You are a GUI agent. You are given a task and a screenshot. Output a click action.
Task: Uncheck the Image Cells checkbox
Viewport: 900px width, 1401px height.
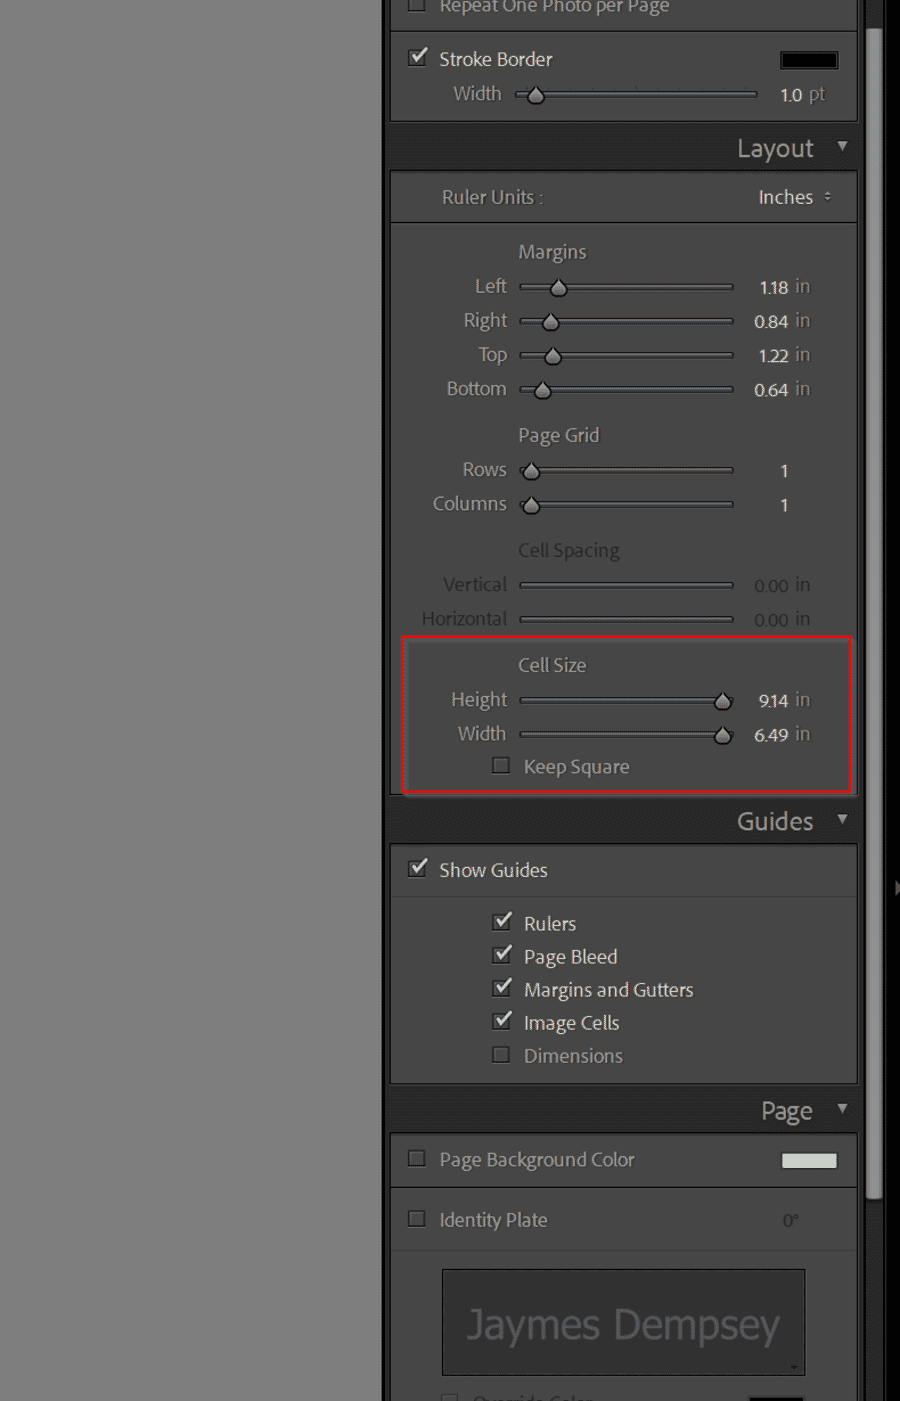[502, 1020]
